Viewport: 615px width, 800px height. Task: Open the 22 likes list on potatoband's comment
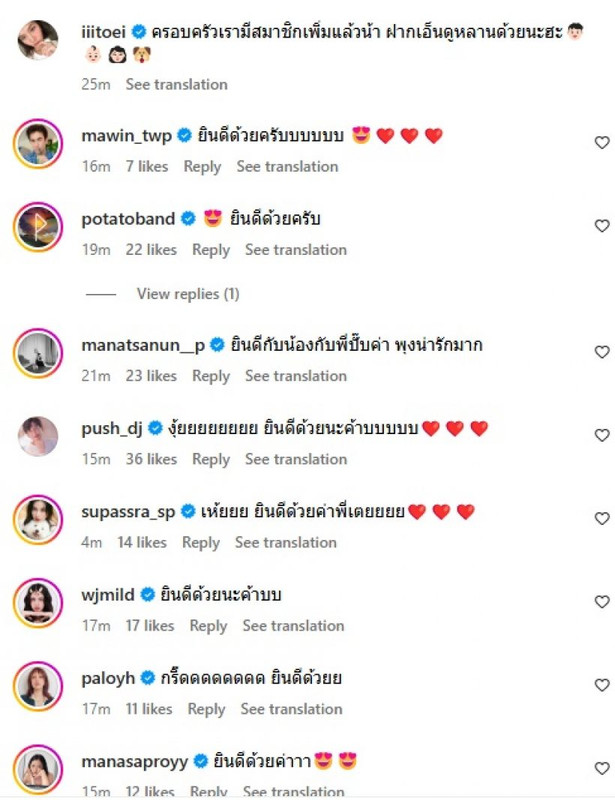point(151,250)
